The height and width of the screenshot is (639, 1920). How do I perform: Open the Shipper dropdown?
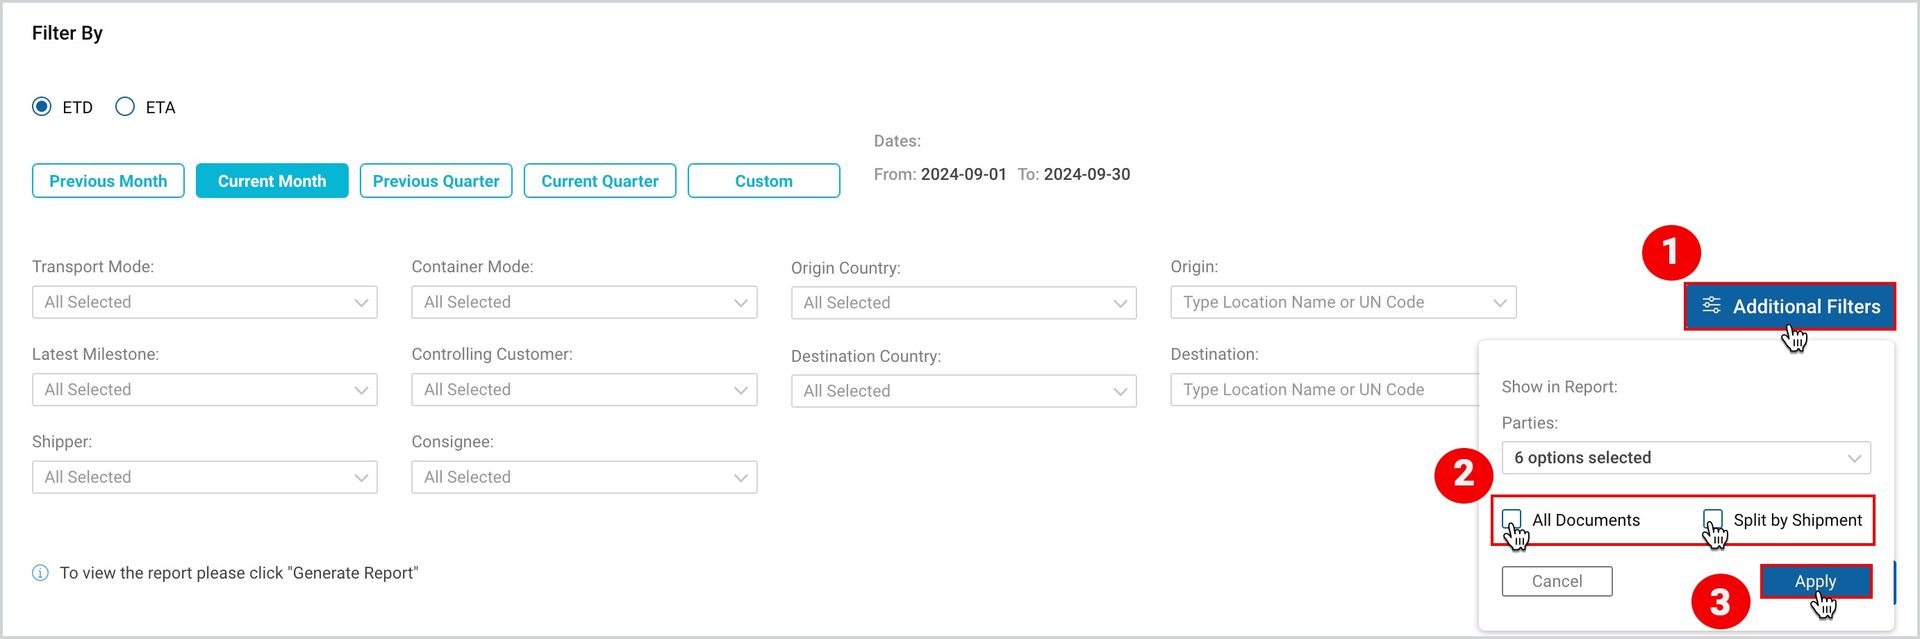205,477
